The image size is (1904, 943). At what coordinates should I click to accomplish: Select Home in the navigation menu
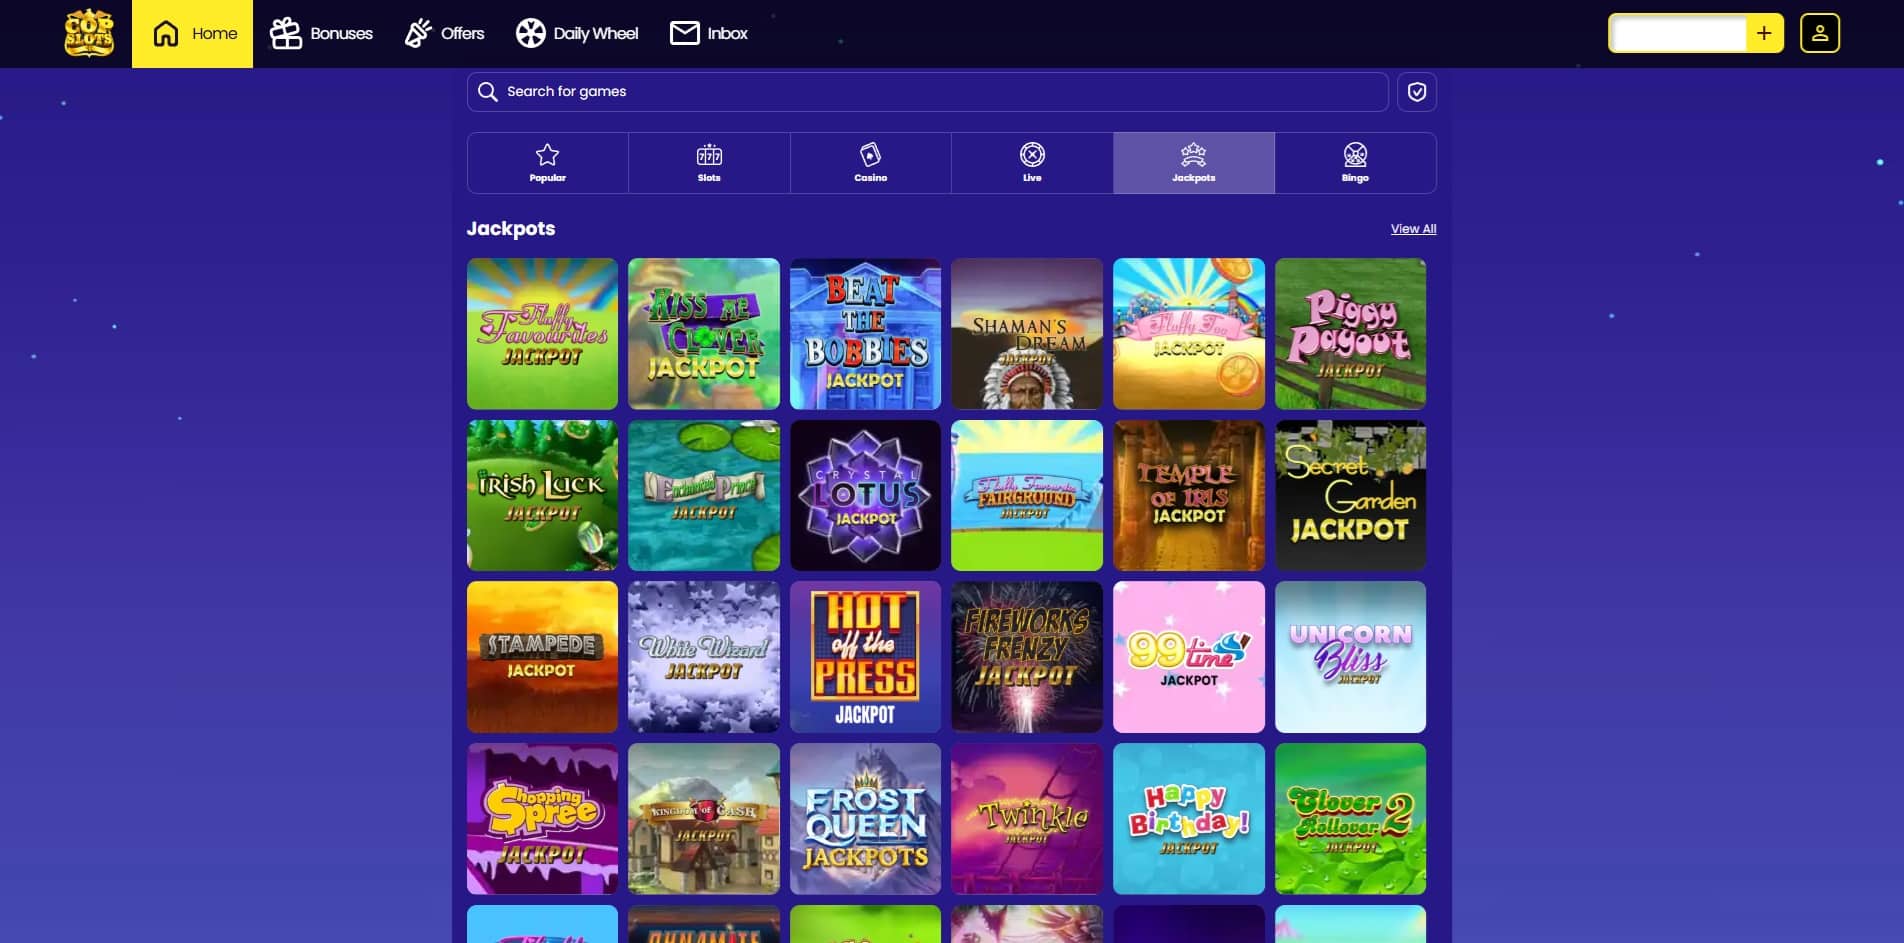tap(191, 32)
